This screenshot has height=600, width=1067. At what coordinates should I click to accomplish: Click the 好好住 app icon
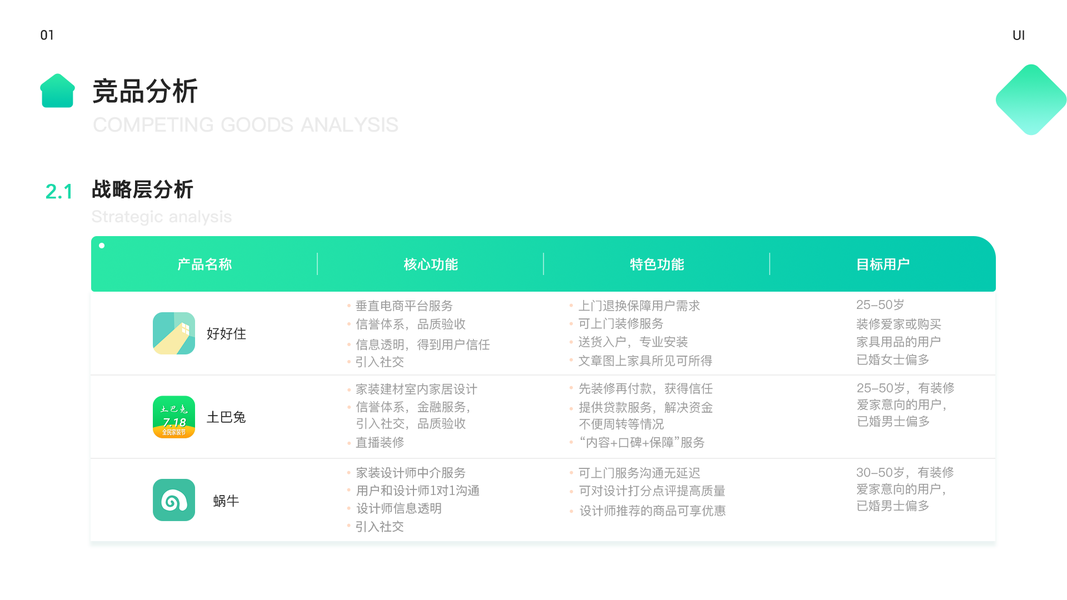click(174, 333)
